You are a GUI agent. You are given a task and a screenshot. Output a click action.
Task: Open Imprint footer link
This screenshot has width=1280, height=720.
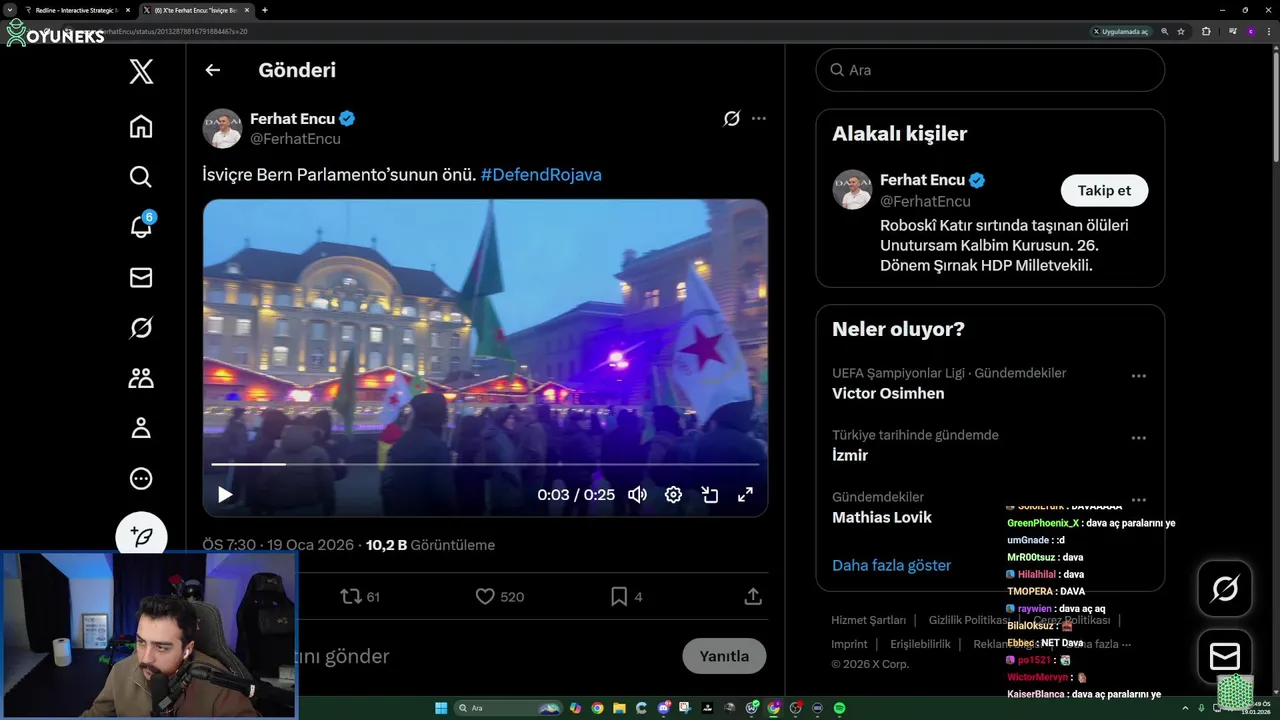pos(849,644)
